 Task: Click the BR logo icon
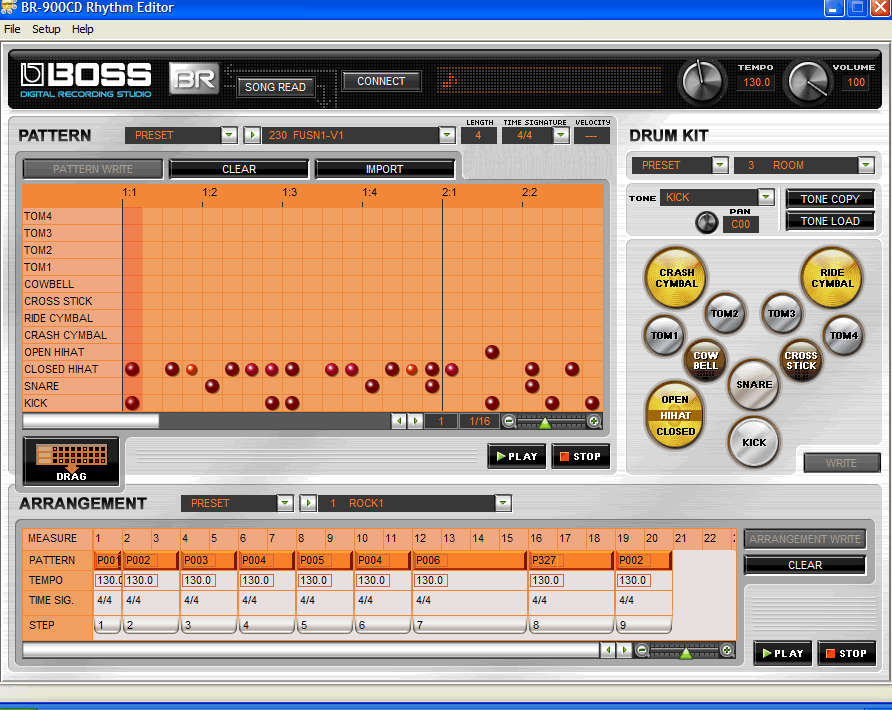[x=195, y=79]
